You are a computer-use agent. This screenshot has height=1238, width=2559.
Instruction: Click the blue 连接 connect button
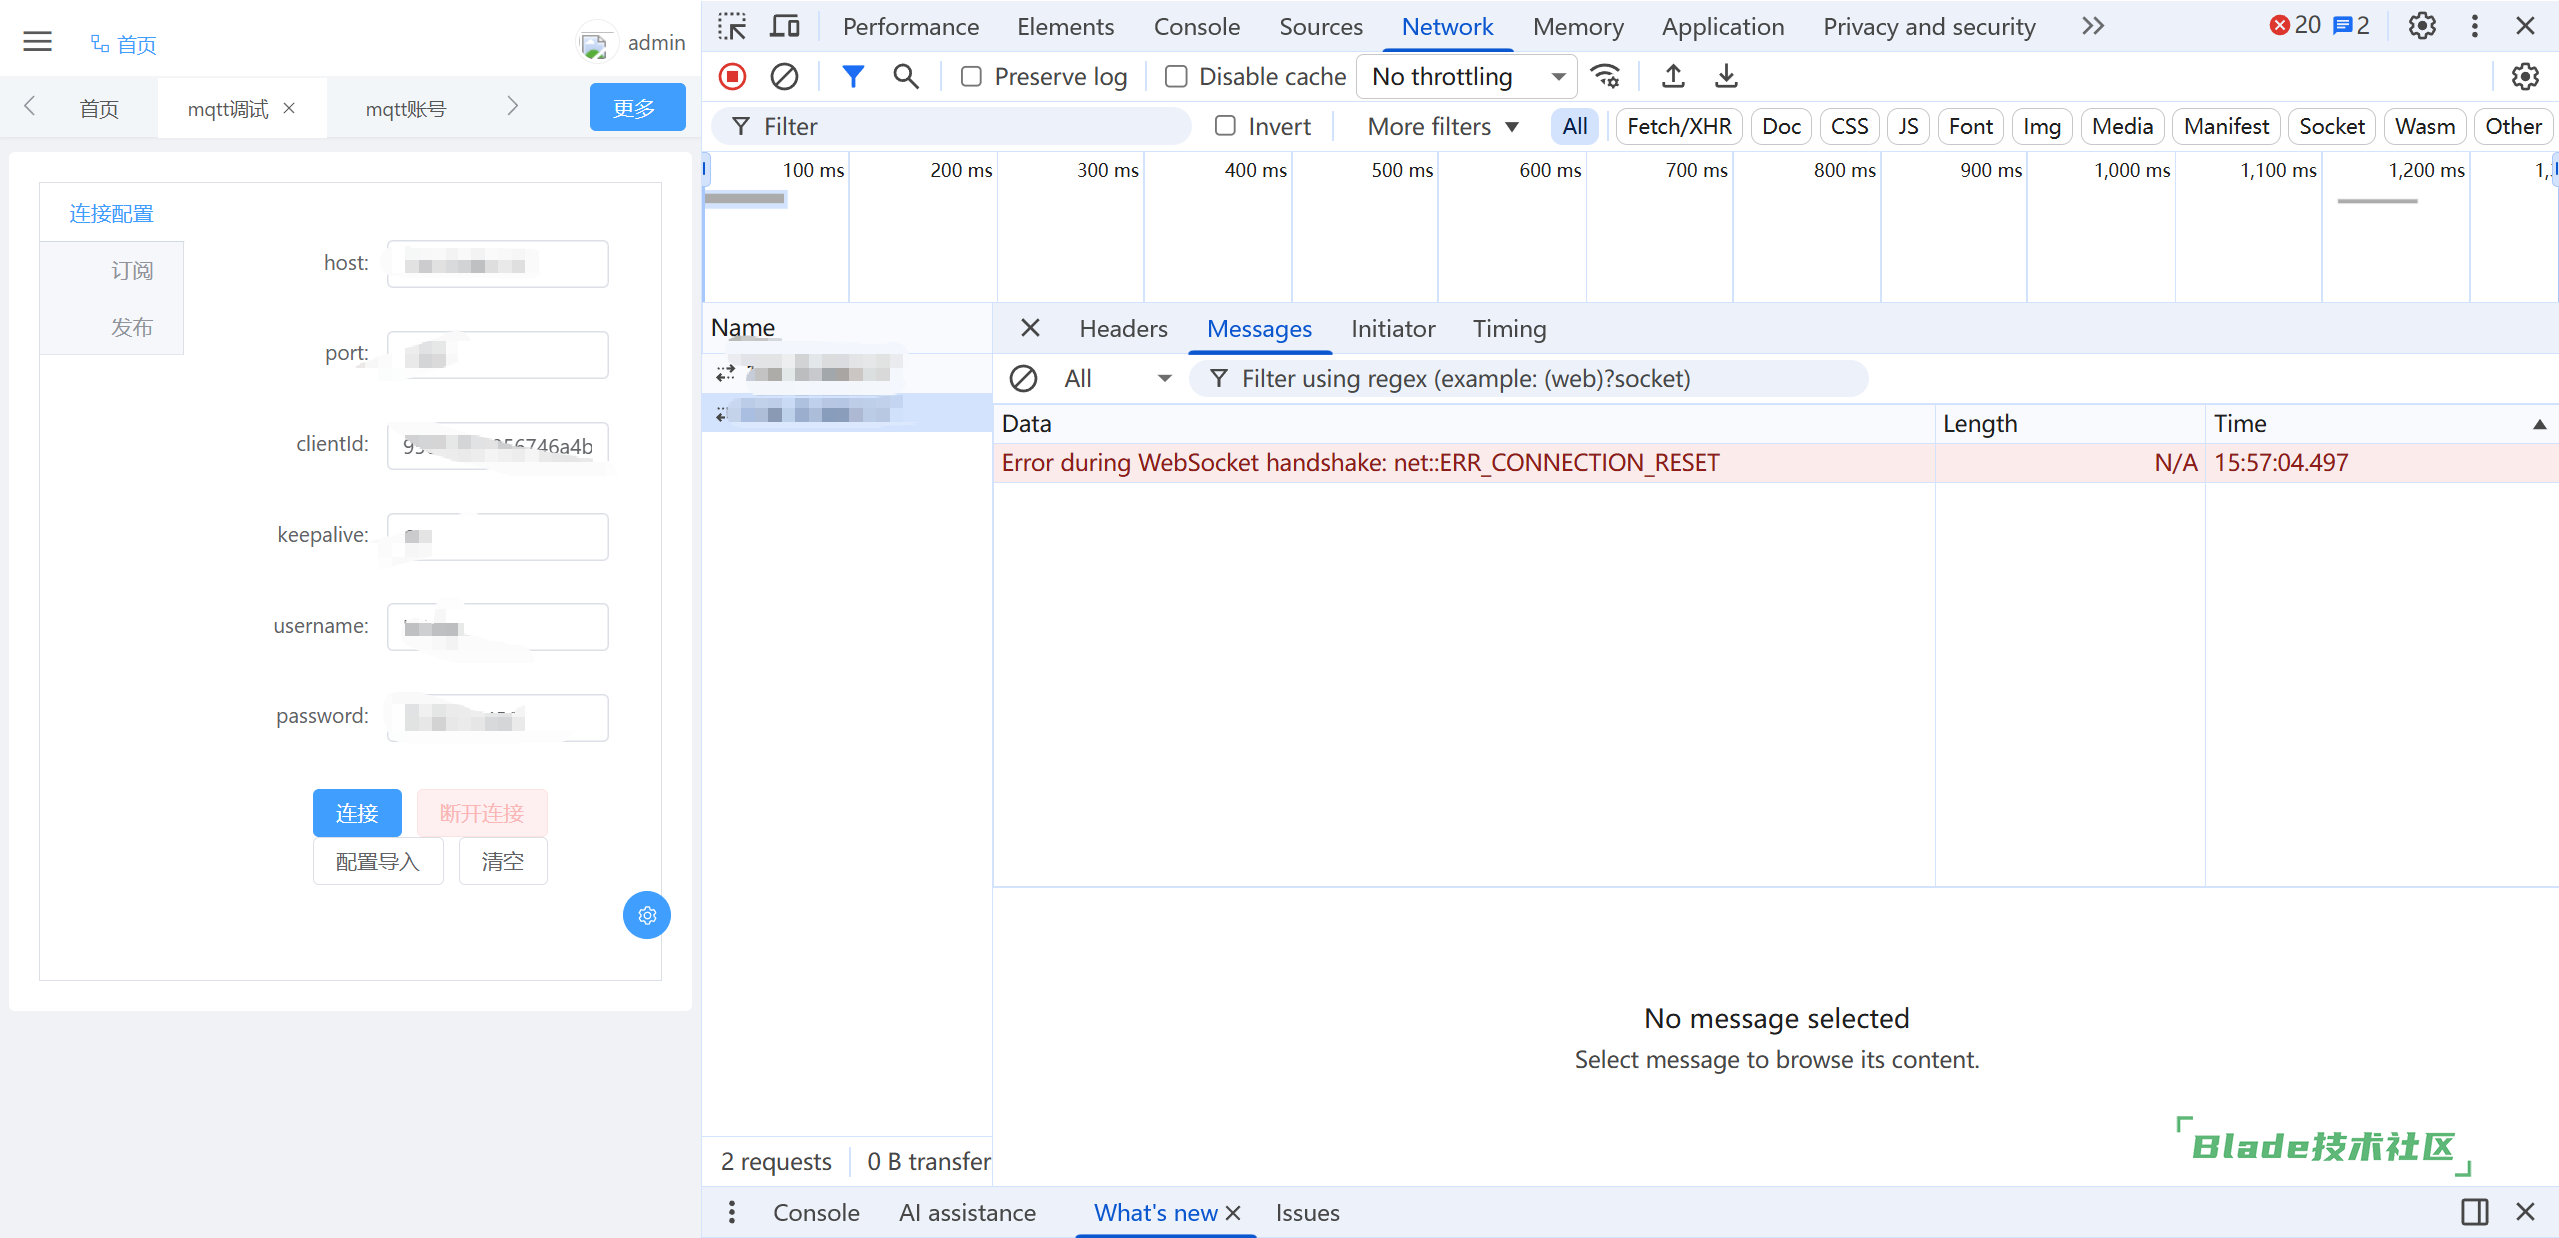click(x=357, y=813)
